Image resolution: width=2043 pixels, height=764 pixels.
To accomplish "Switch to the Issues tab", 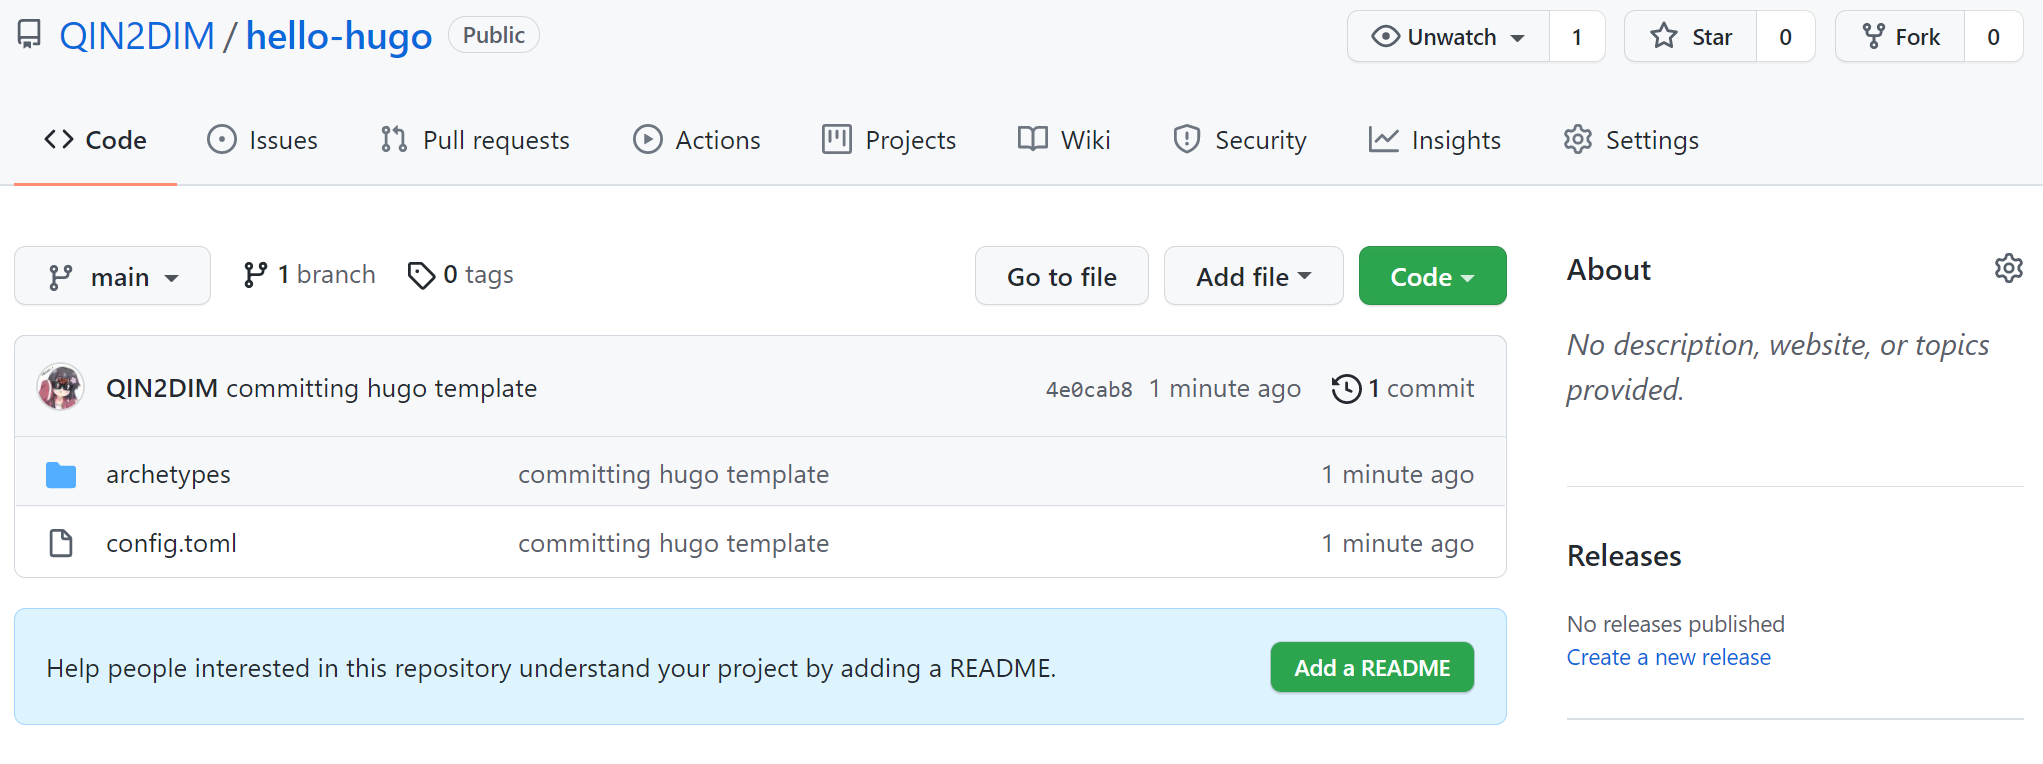I will 263,140.
